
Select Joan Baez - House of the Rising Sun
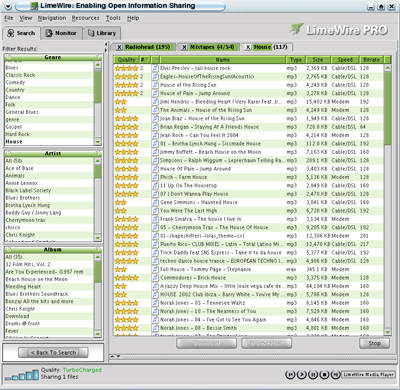click(x=249, y=118)
